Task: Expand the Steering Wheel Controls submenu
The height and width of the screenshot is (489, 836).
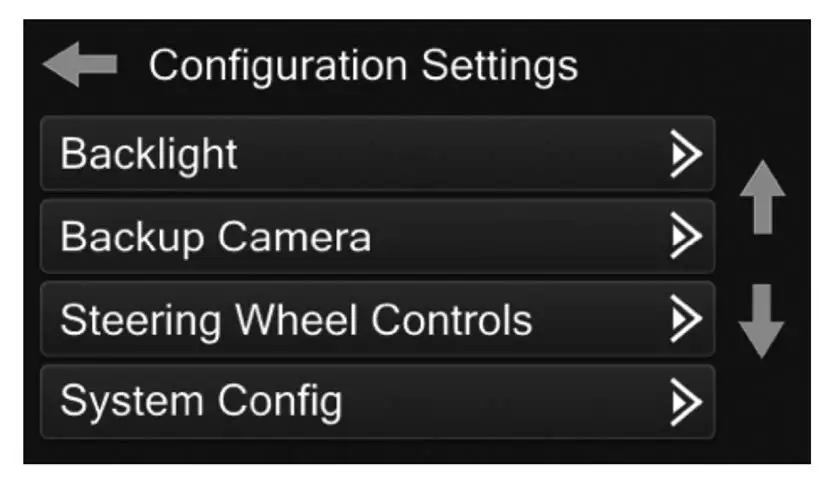Action: point(685,320)
